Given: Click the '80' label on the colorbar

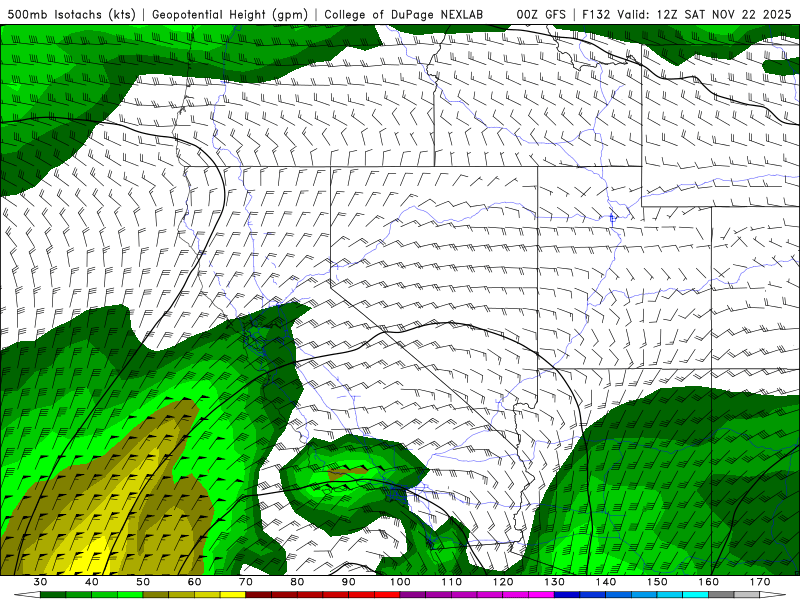Looking at the screenshot, I should pos(297,582).
